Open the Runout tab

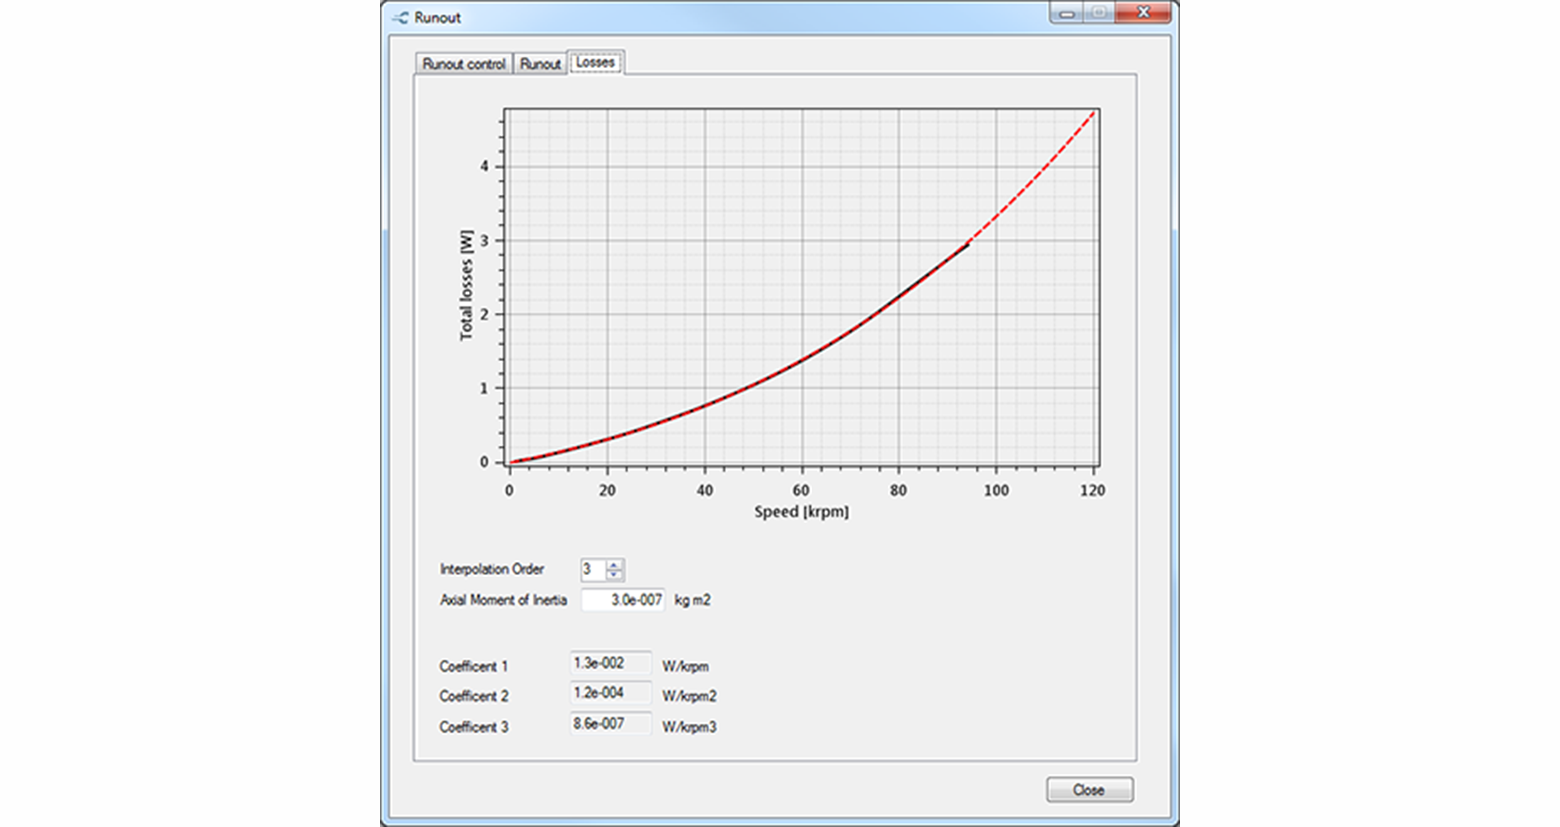click(540, 64)
